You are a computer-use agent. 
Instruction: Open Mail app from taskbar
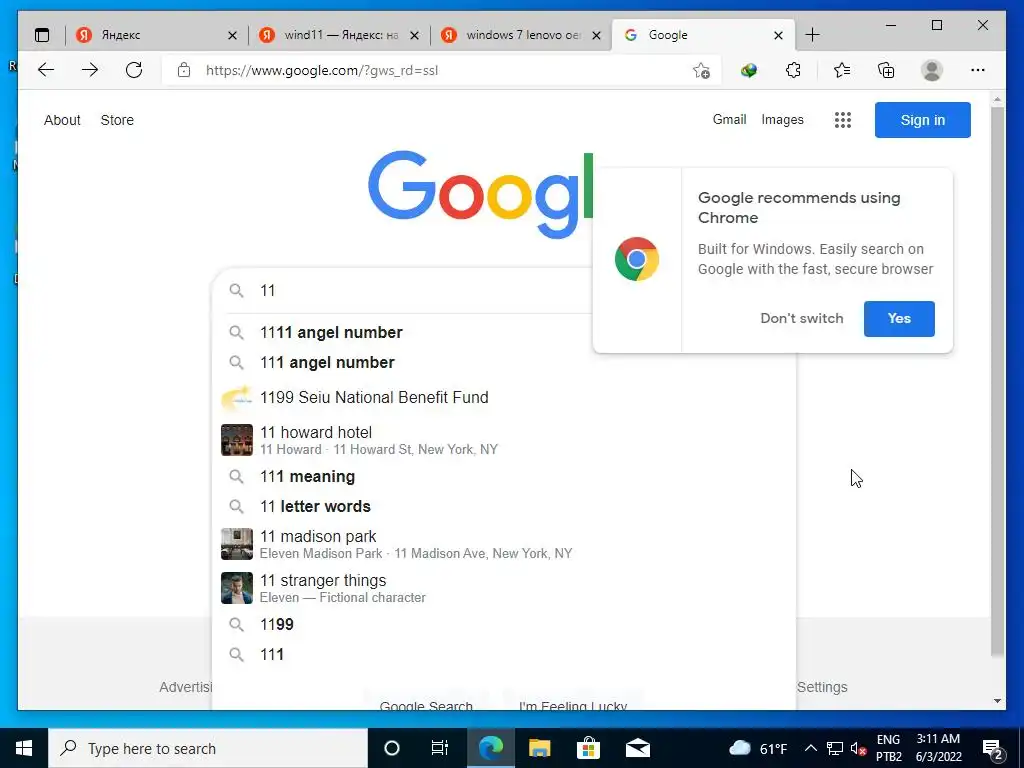(x=638, y=748)
